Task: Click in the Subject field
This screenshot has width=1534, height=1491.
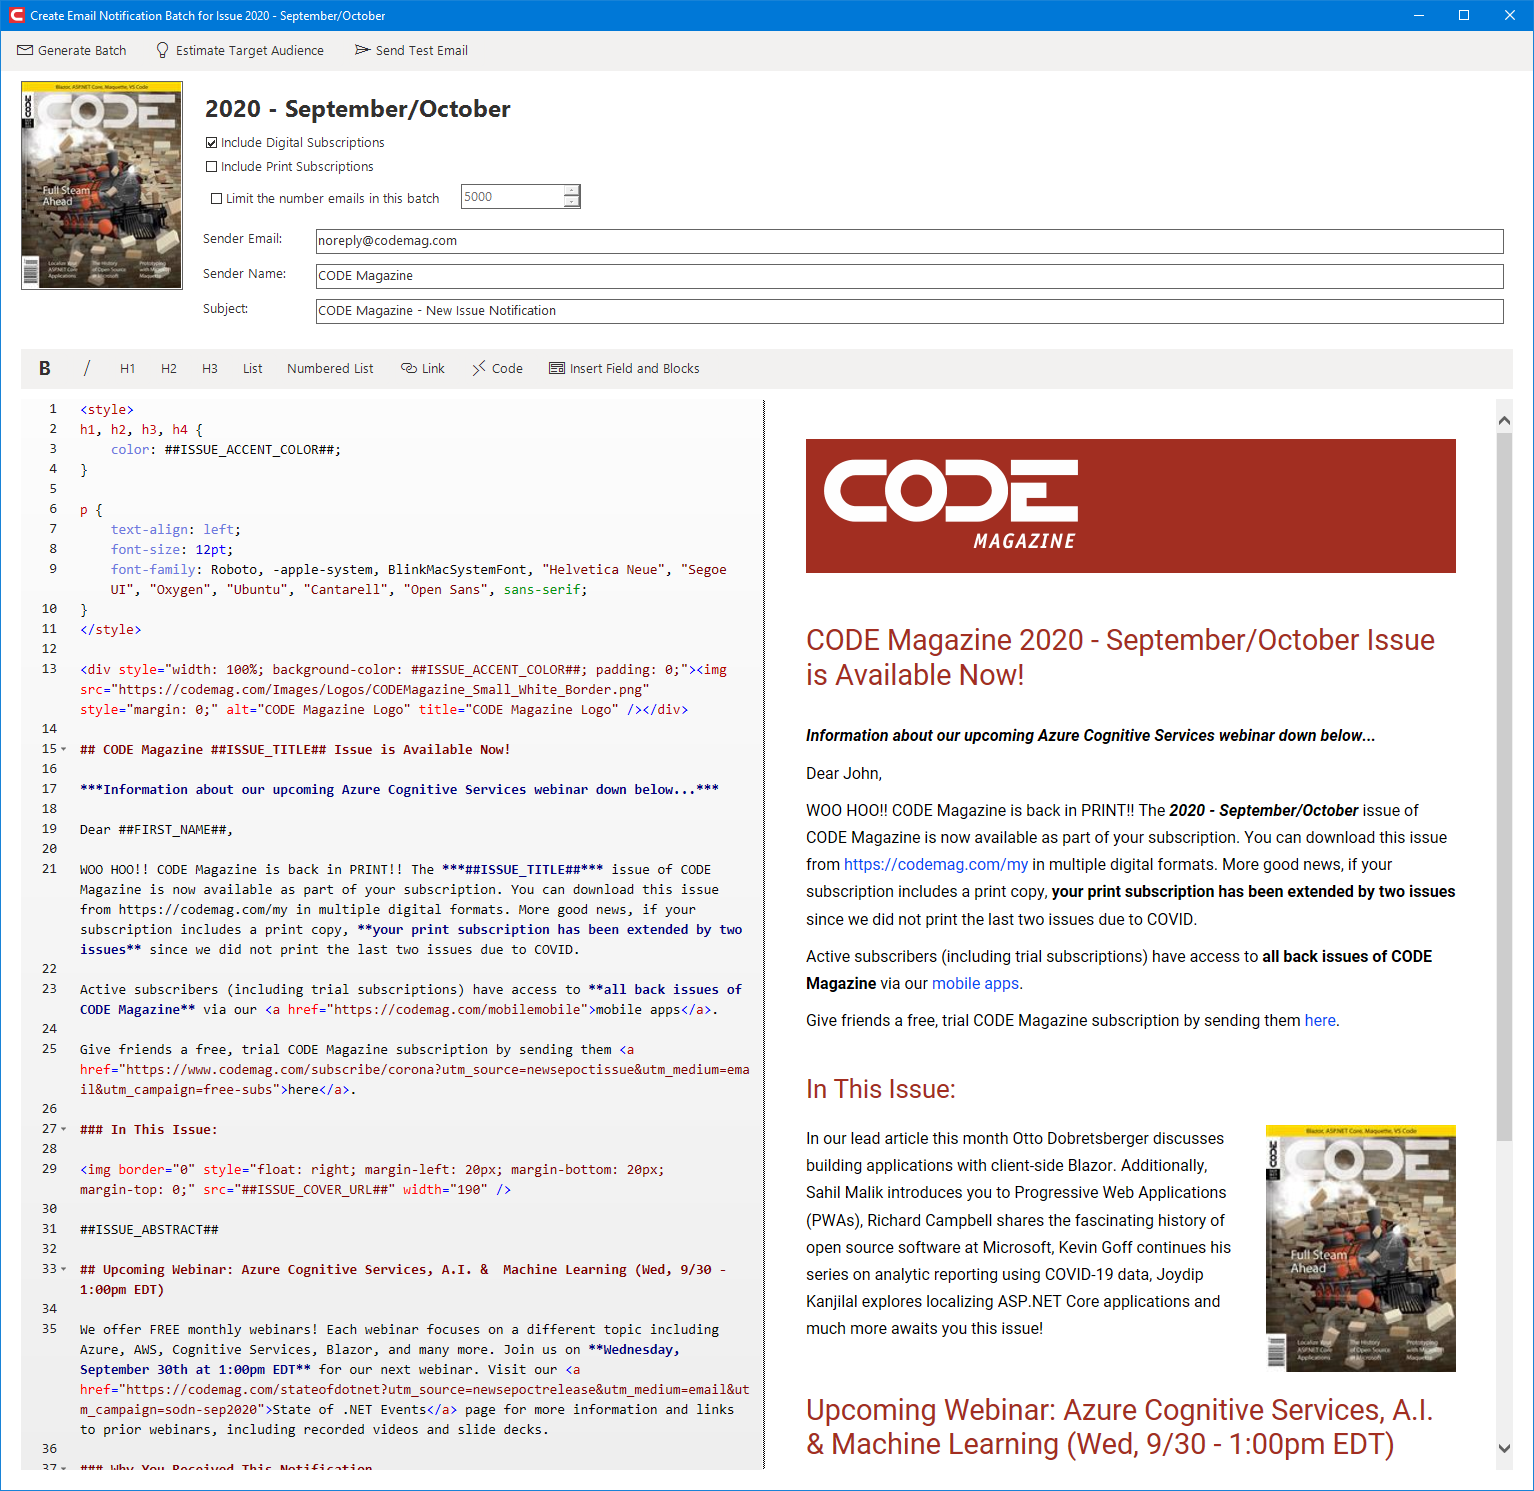Action: pos(909,311)
